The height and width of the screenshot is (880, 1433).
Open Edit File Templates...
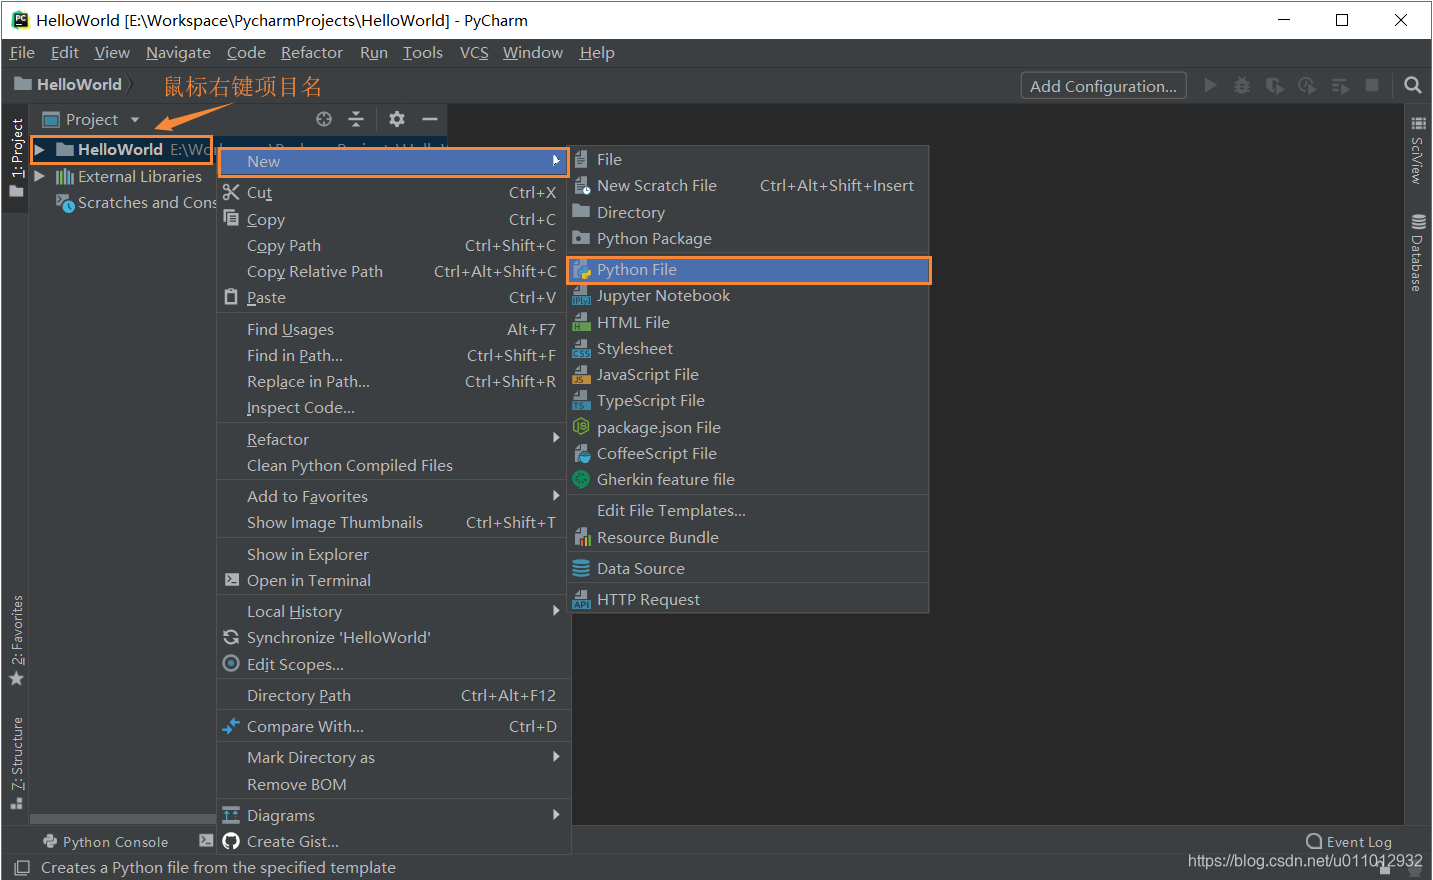click(x=748, y=510)
